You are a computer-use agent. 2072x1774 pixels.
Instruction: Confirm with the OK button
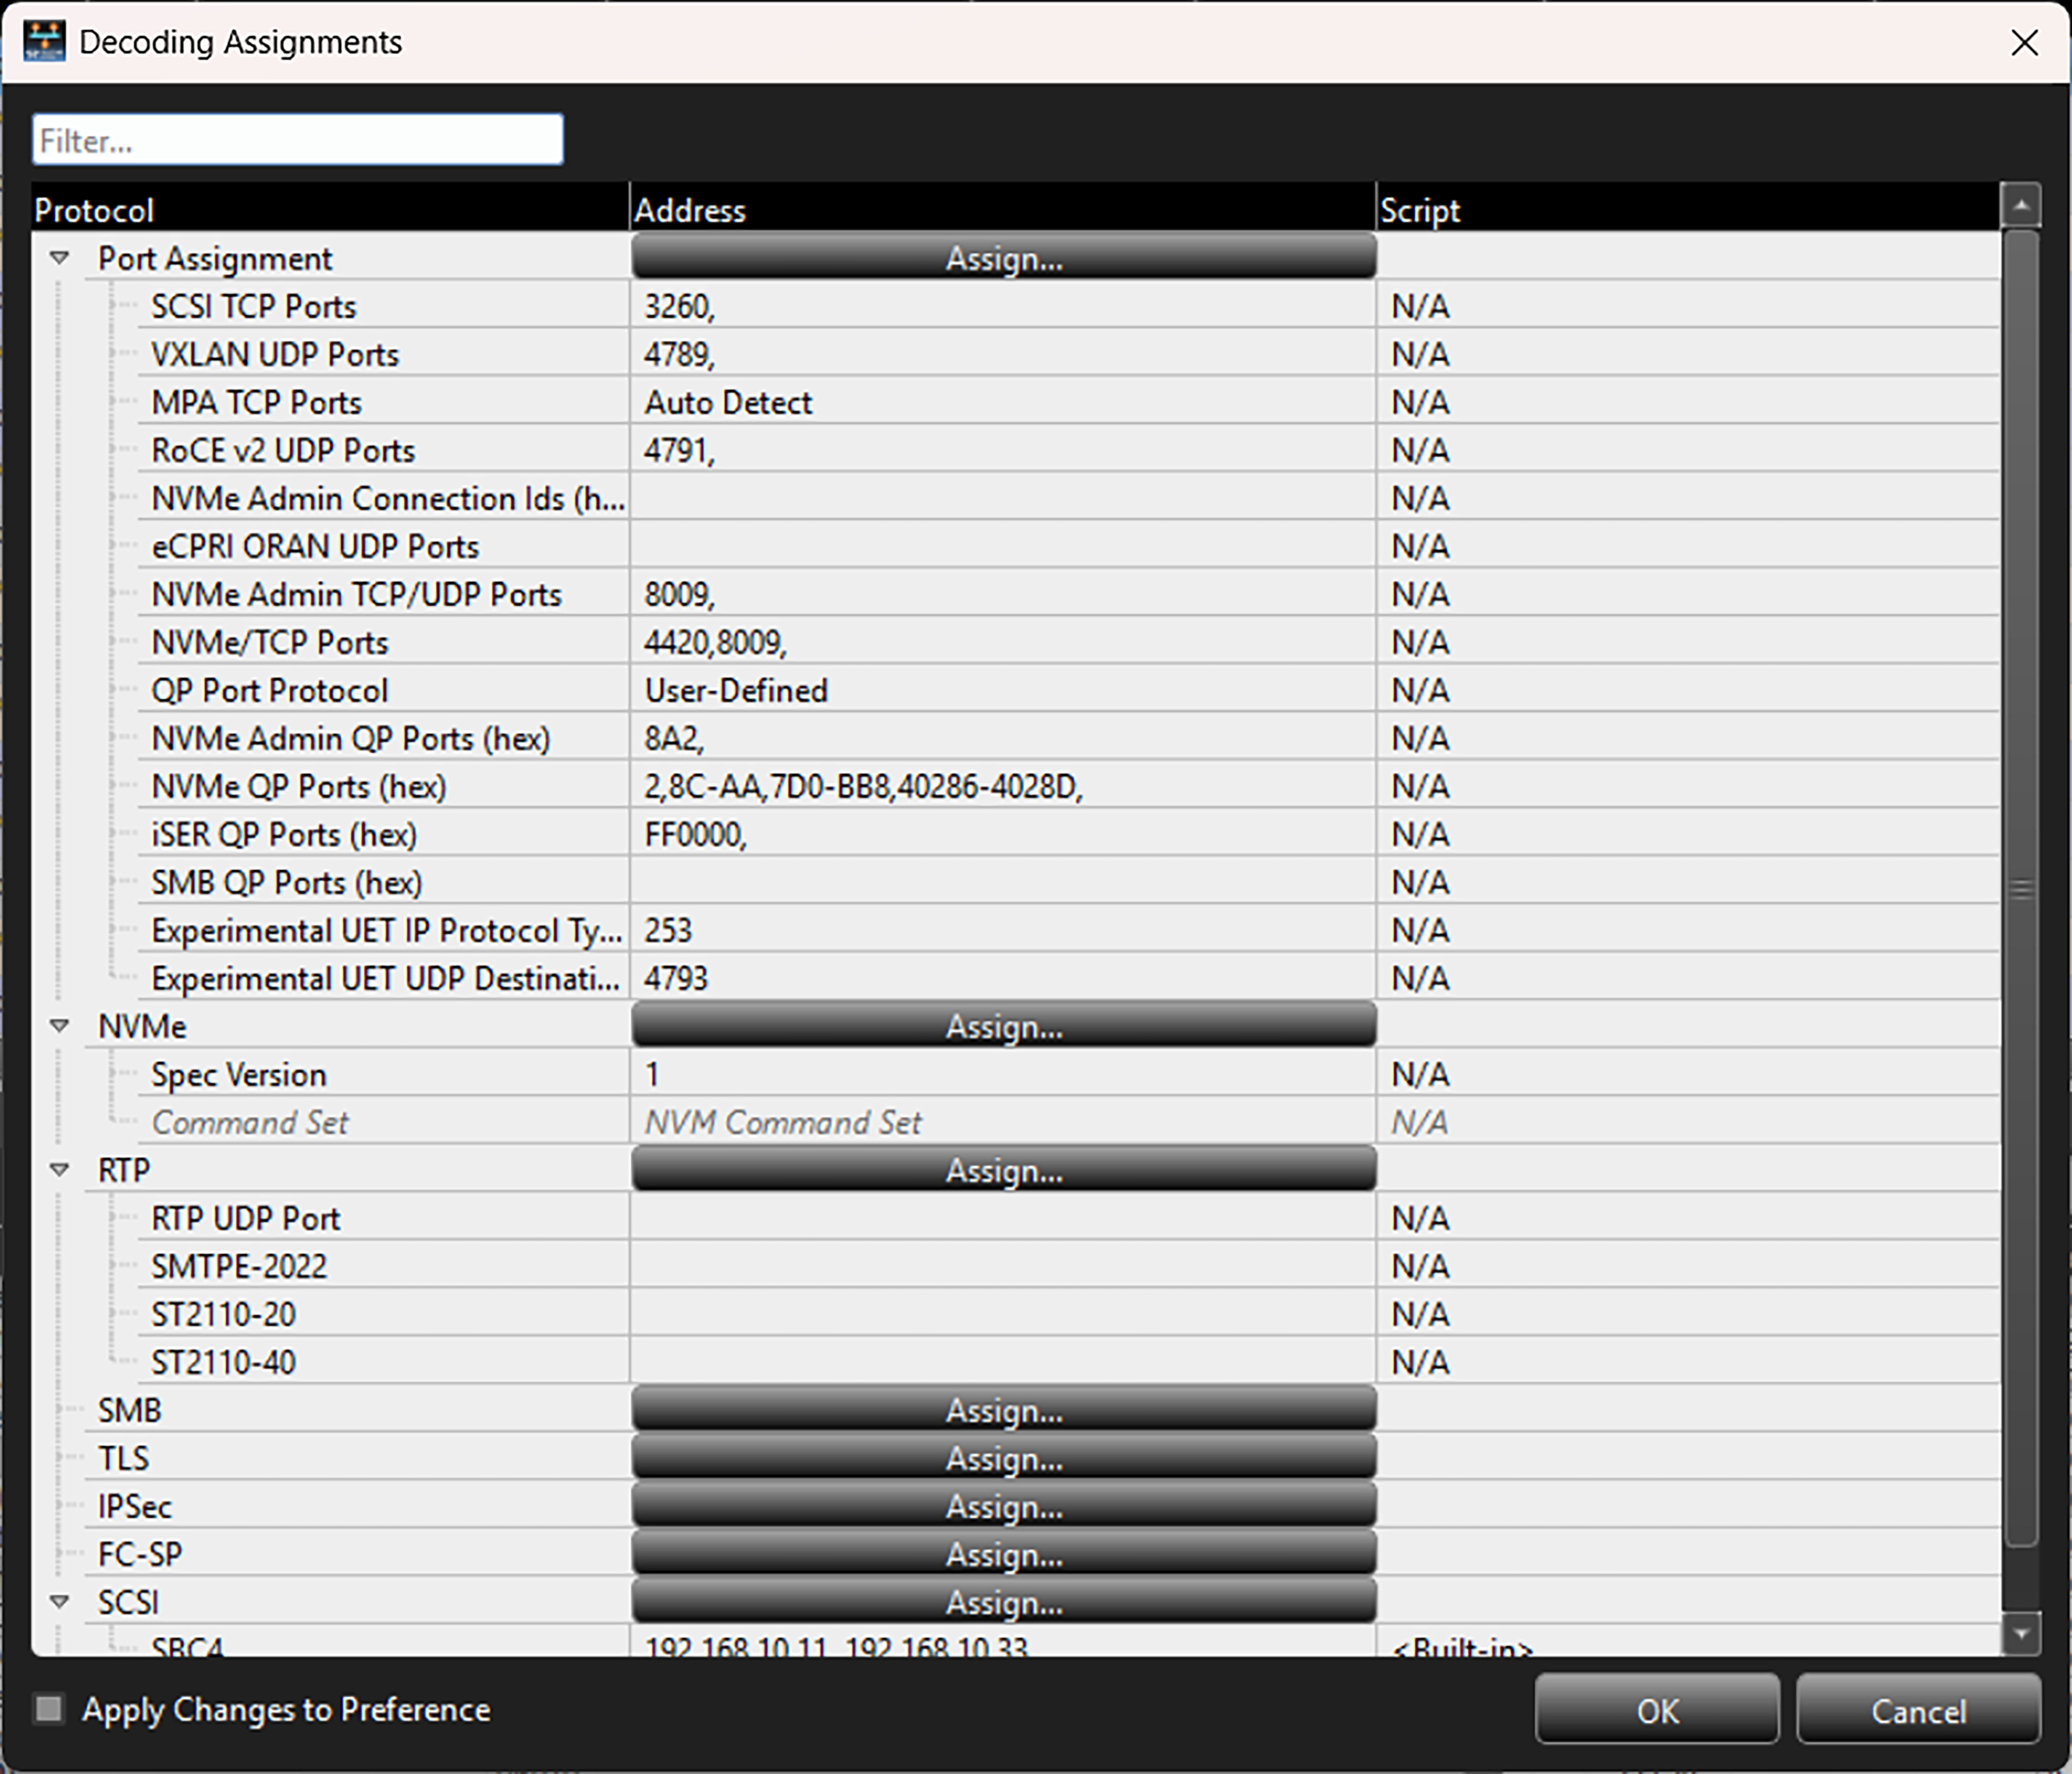(x=1657, y=1710)
